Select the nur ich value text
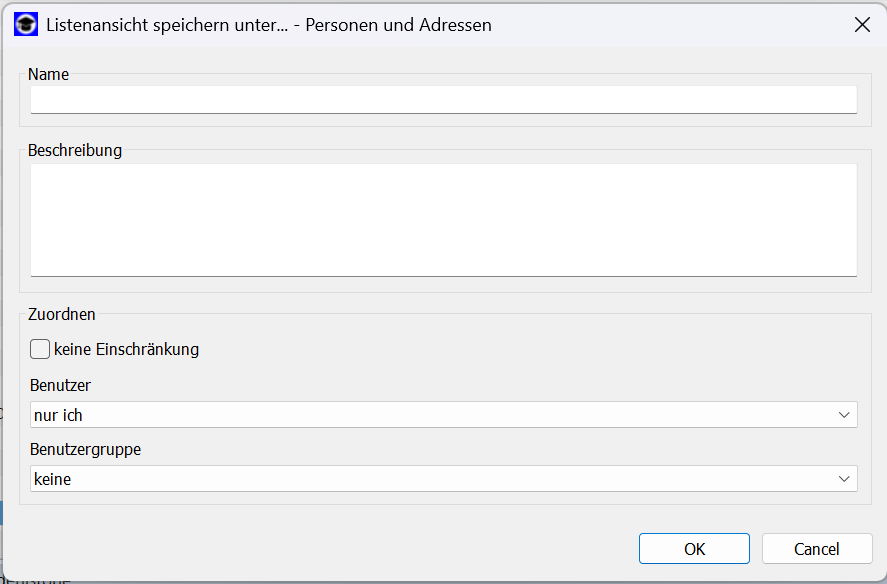887x584 pixels. 58,415
